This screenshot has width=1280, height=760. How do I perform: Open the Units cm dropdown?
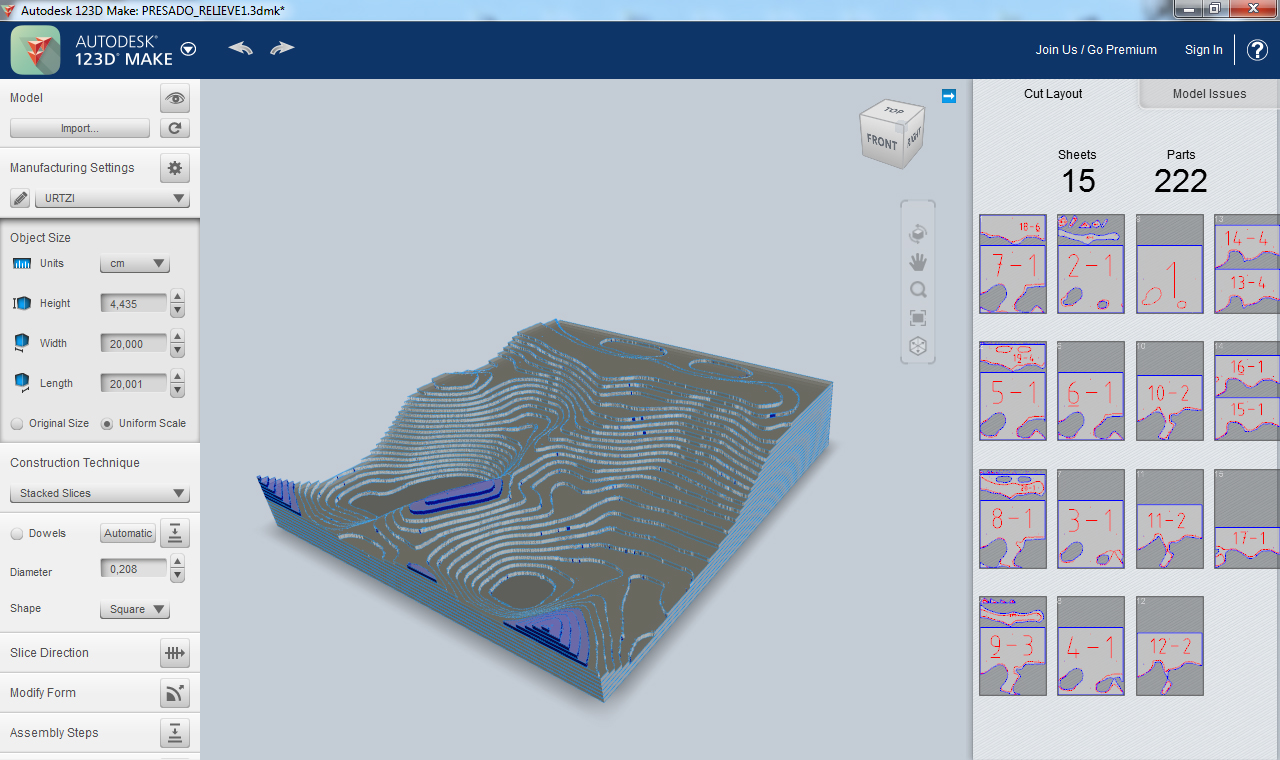point(135,264)
